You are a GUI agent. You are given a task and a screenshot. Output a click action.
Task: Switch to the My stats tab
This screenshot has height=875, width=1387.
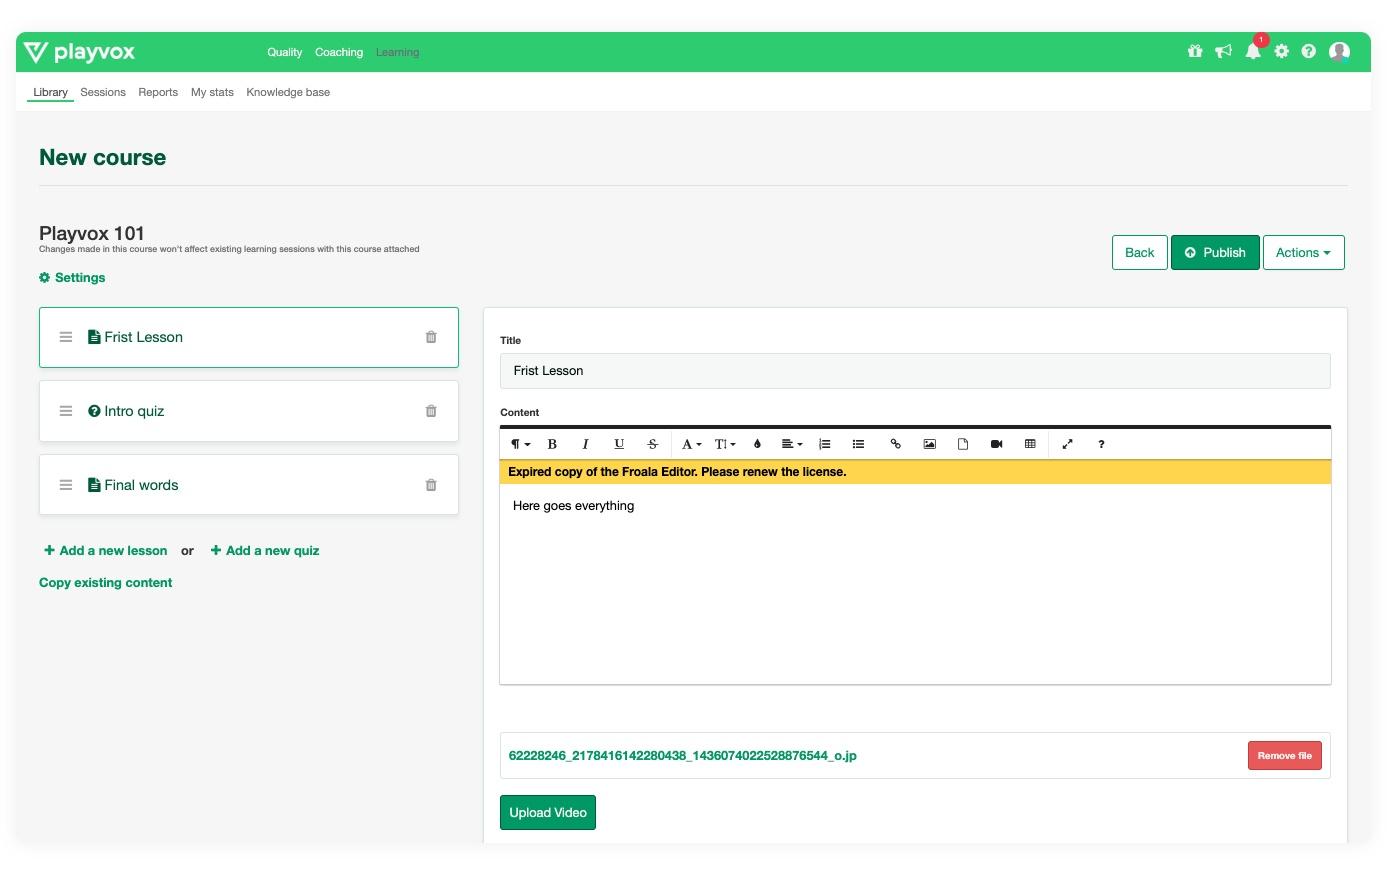(212, 92)
